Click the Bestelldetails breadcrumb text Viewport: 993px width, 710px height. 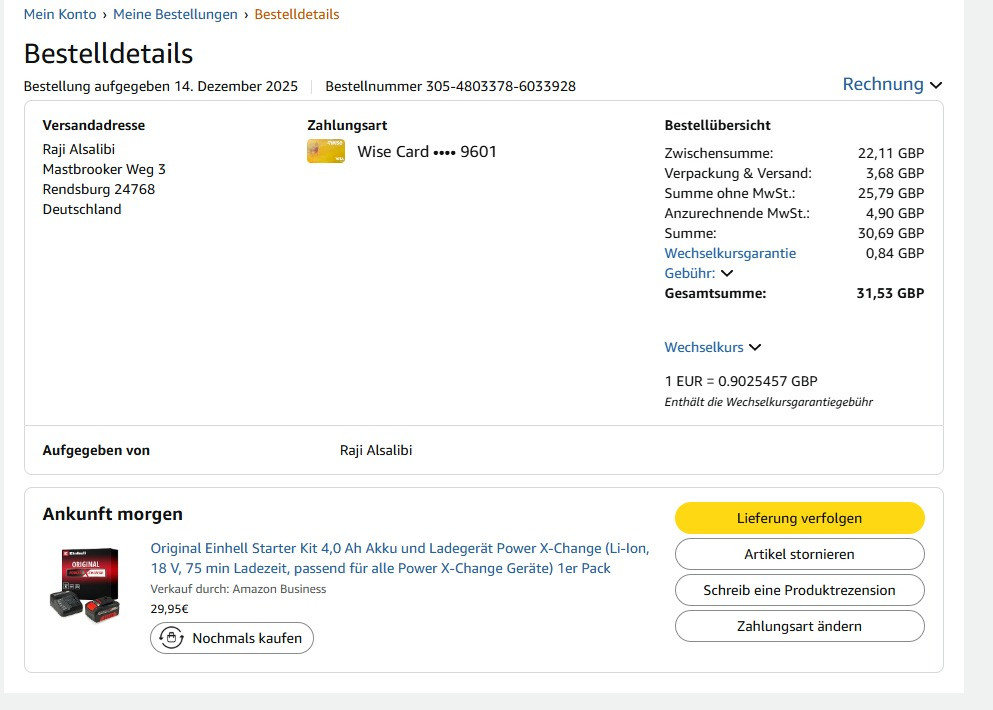click(x=296, y=14)
